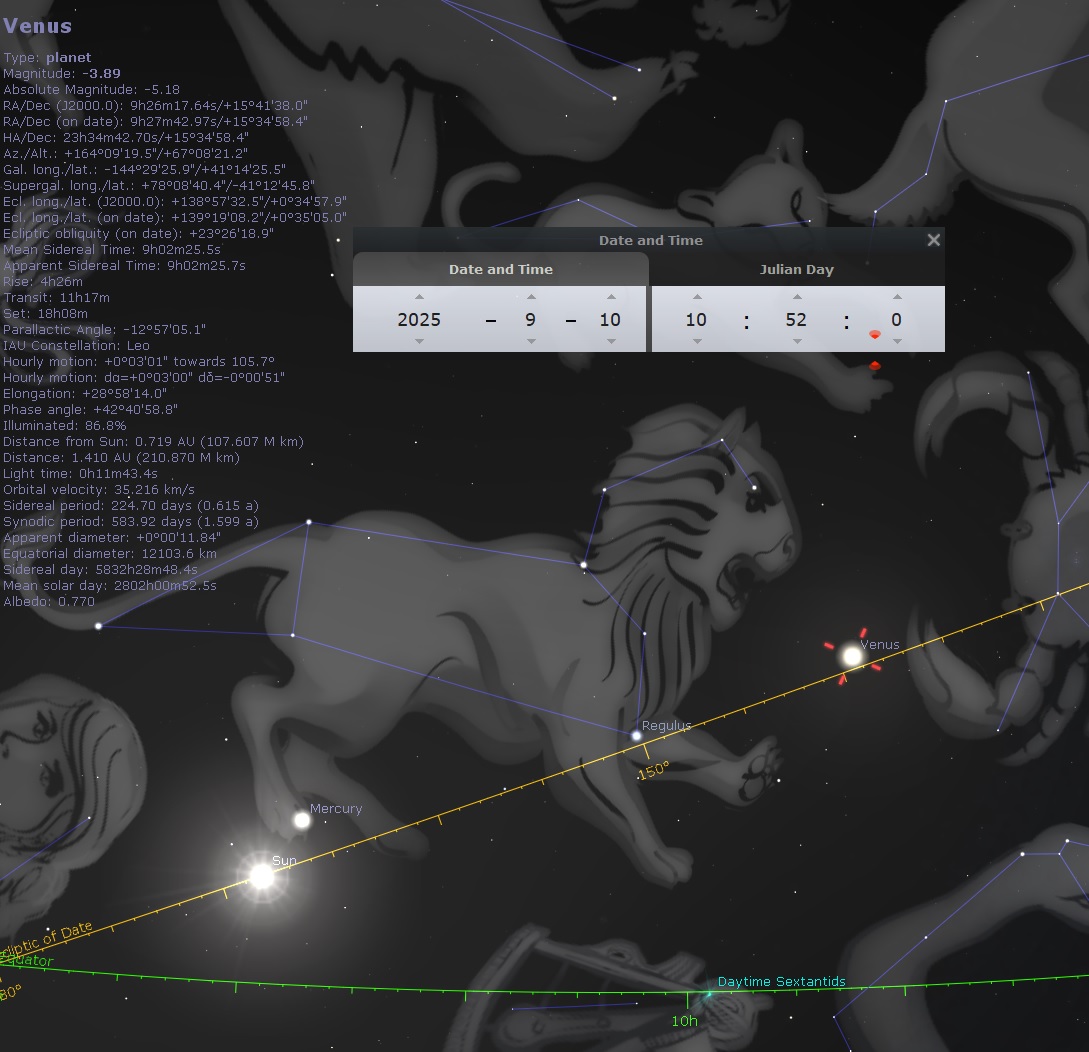Increase the month value 9
Screen dimensions: 1089x1052
click(531, 297)
